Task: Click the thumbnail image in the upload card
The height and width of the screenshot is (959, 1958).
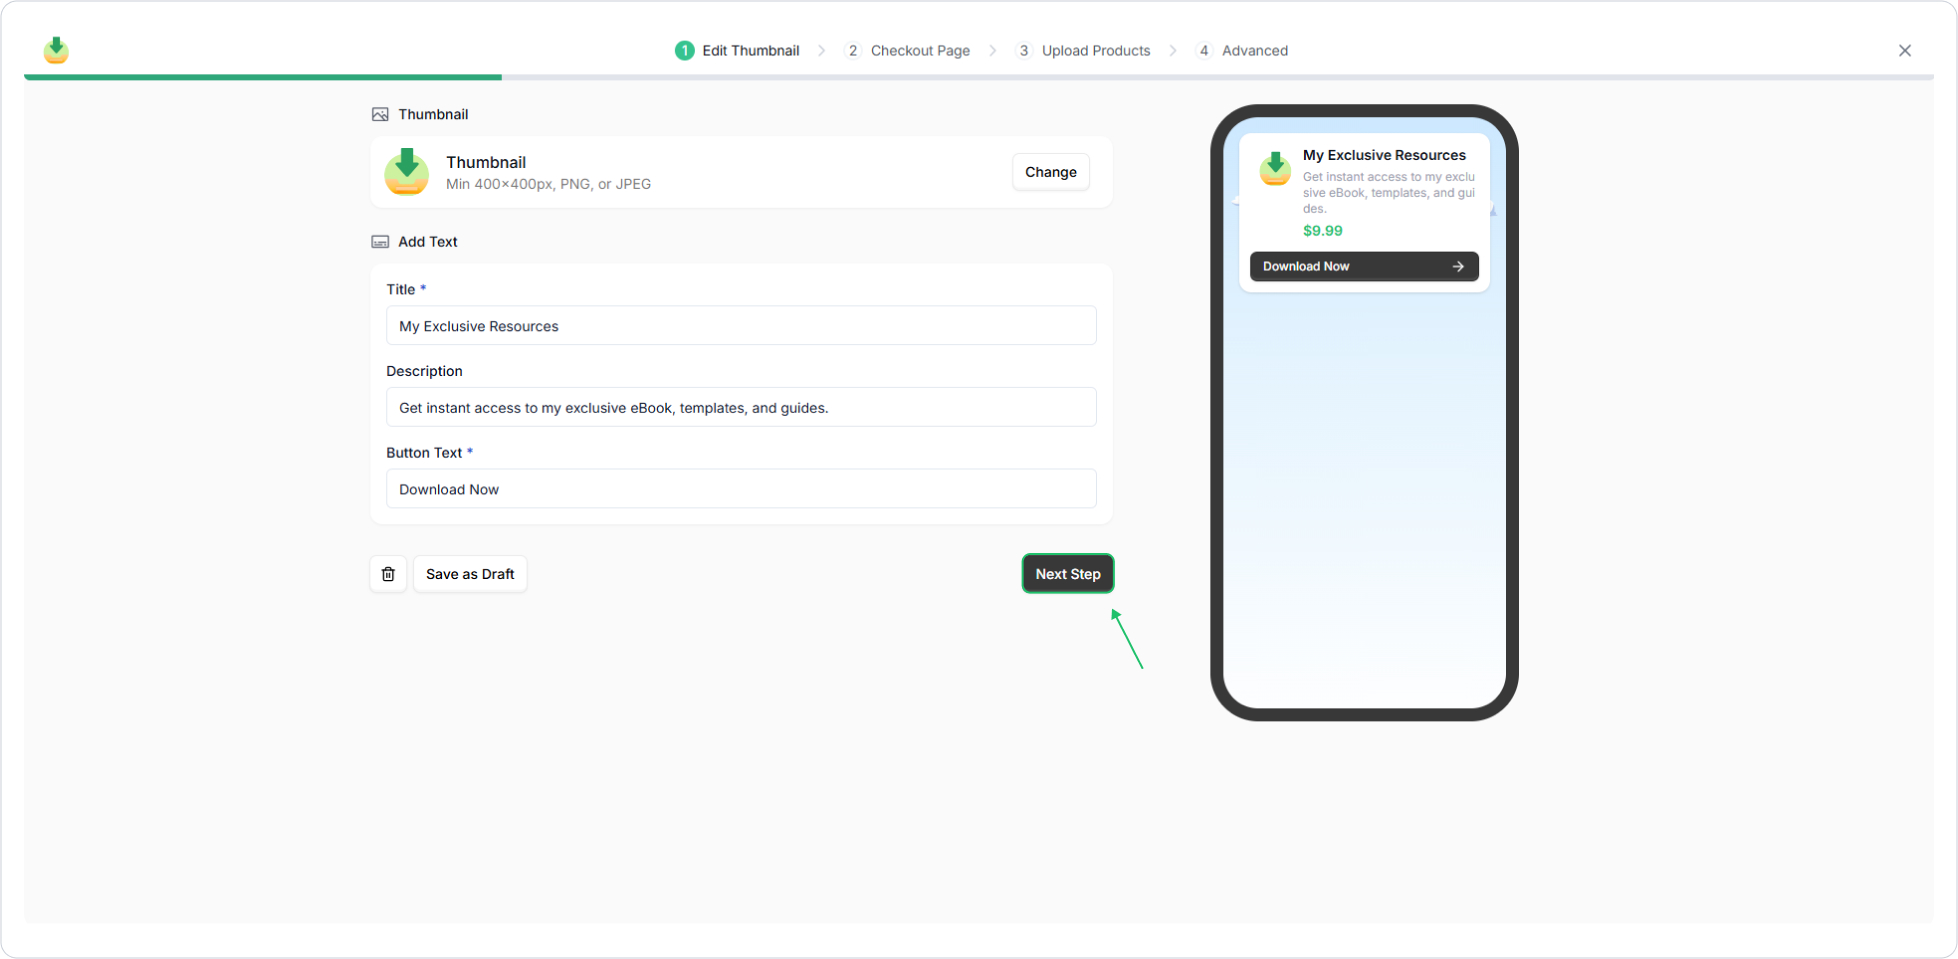Action: click(x=407, y=172)
